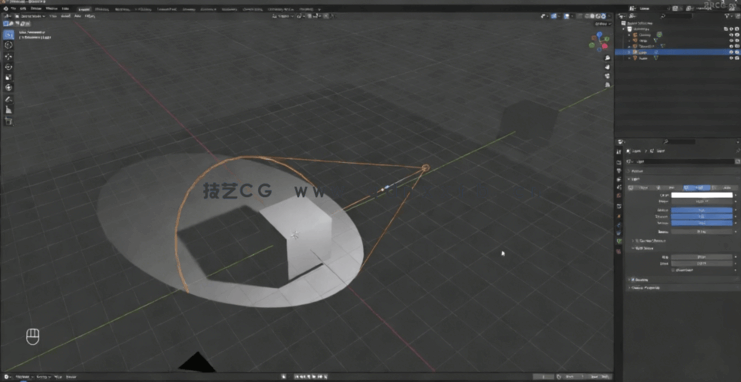Select the Cursor tool
This screenshot has width=741, height=382.
click(9, 45)
